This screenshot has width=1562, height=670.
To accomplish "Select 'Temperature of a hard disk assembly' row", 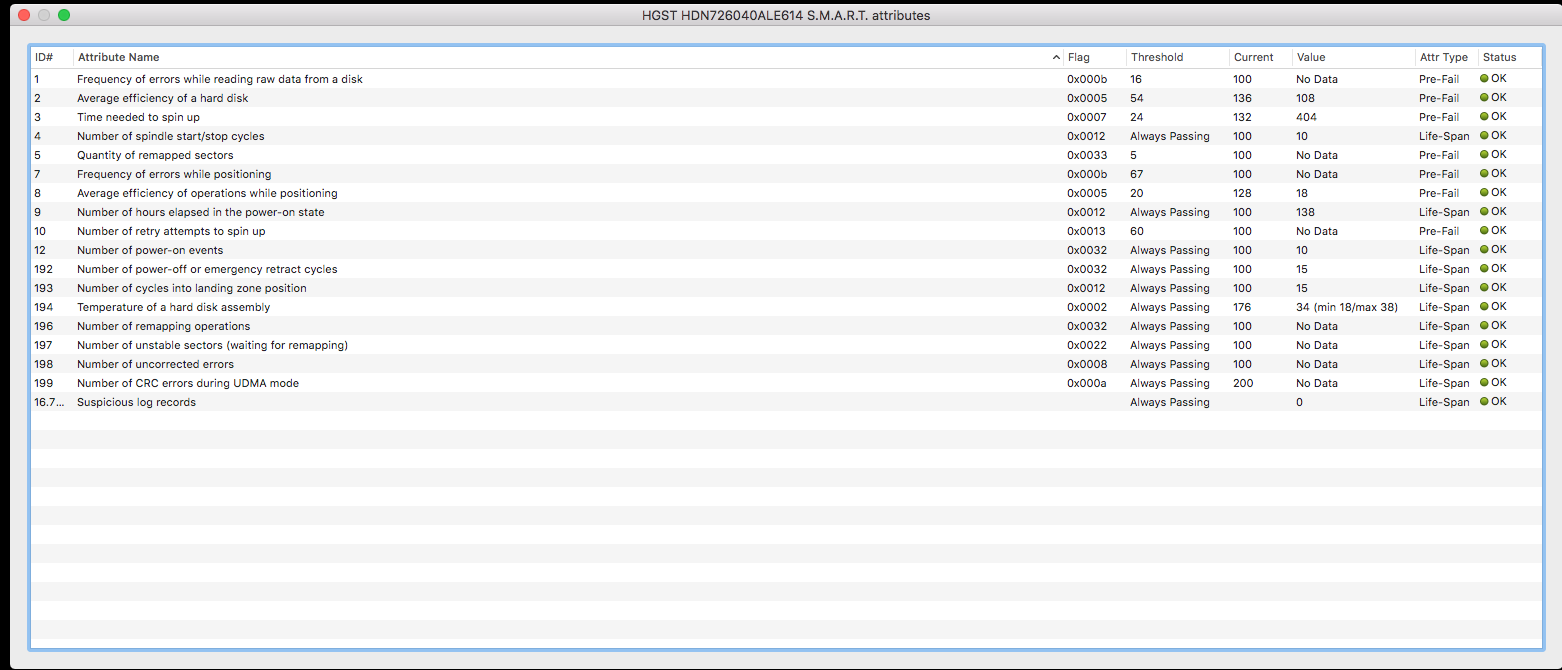I will 786,307.
